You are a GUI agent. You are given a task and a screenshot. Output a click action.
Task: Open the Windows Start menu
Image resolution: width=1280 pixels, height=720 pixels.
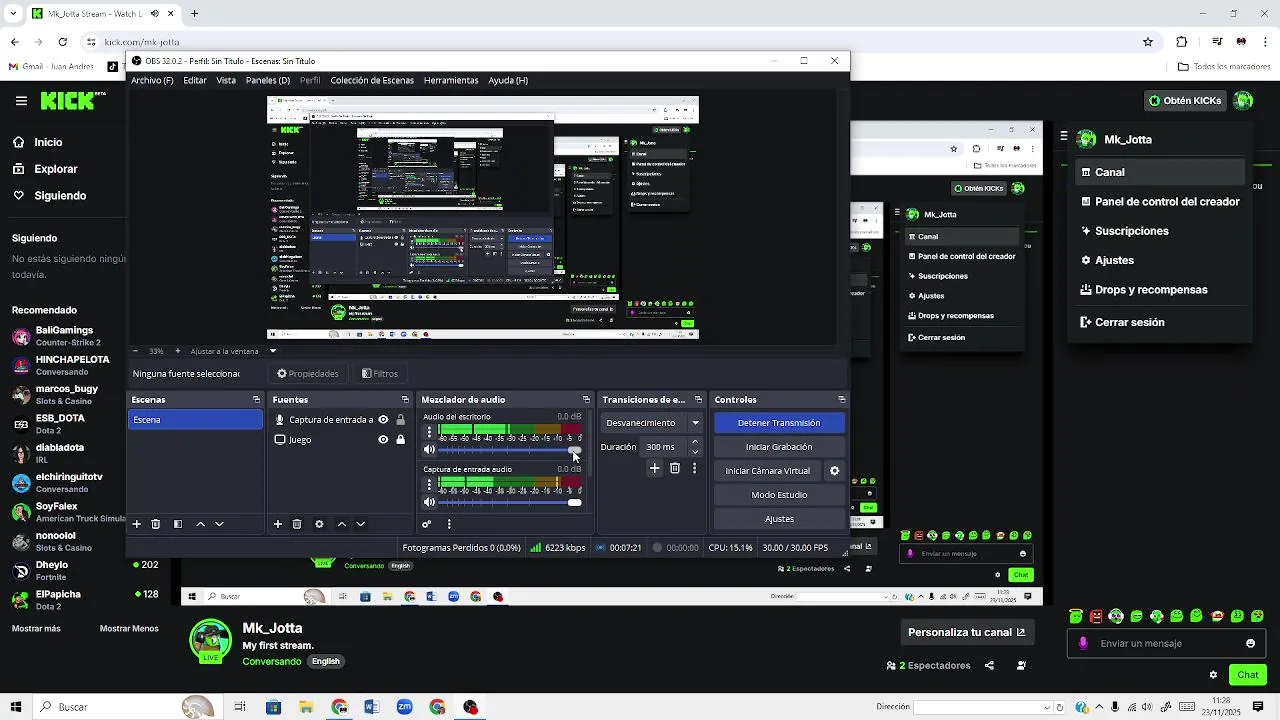tap(15, 707)
